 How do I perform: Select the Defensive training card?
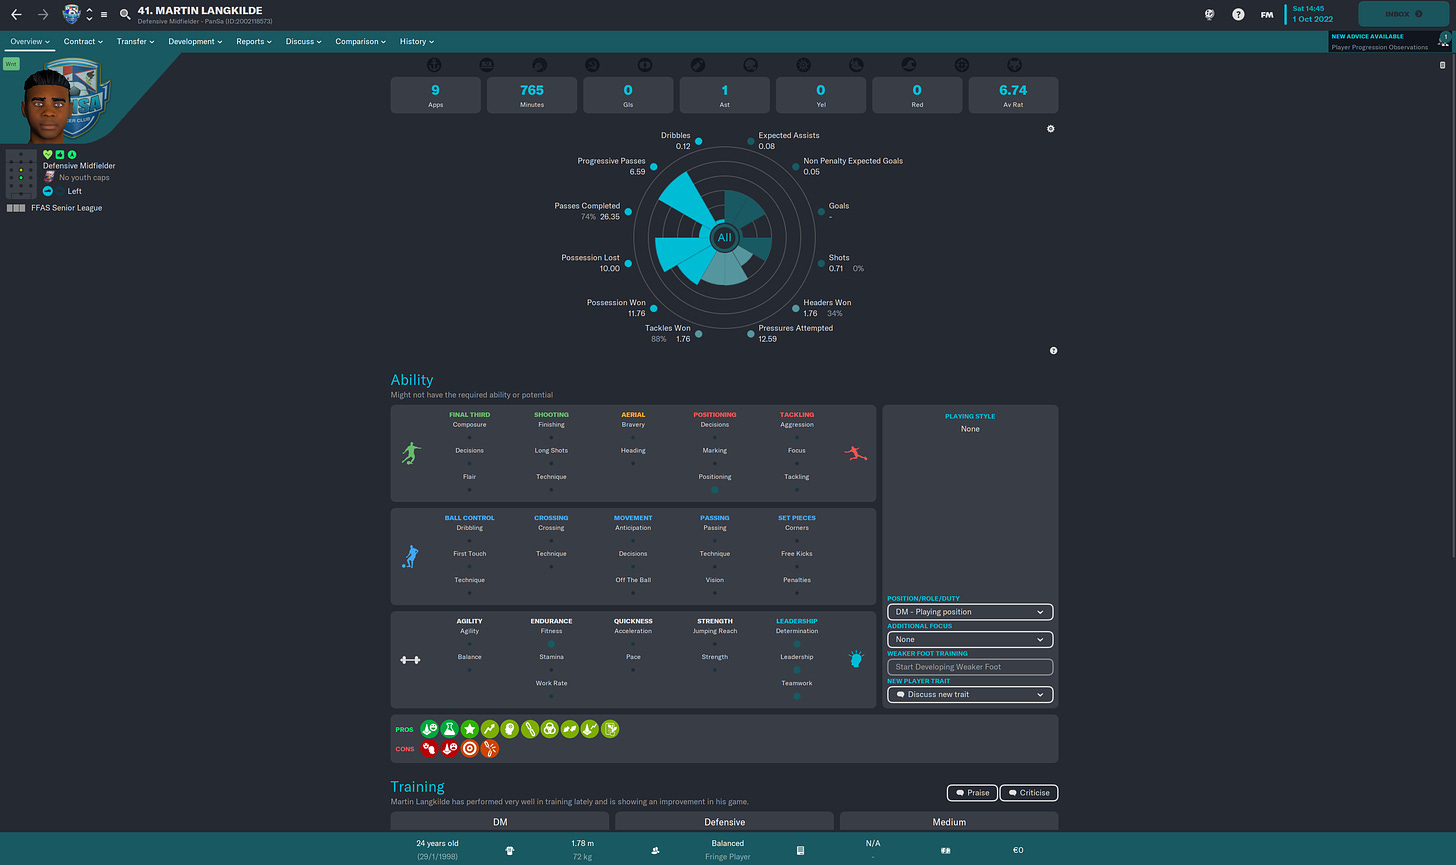725,822
